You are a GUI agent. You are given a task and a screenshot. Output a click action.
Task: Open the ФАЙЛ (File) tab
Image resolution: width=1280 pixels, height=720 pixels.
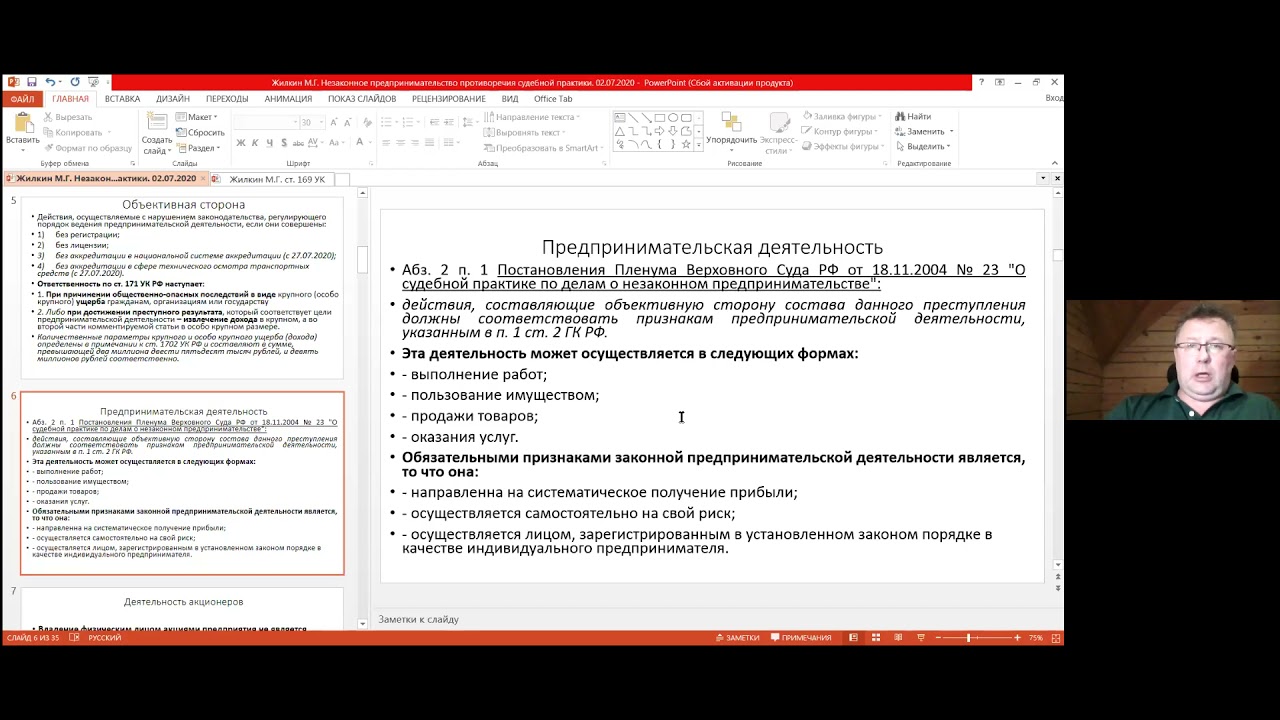(22, 99)
